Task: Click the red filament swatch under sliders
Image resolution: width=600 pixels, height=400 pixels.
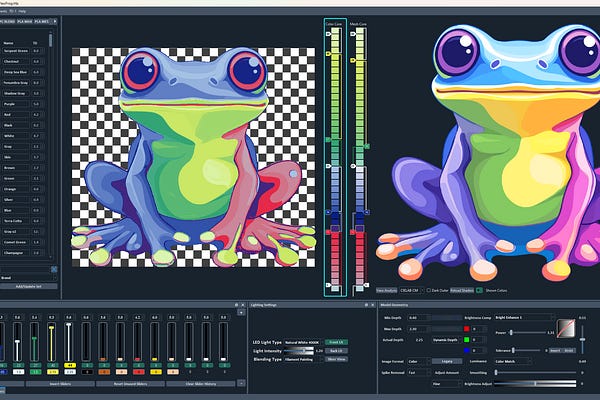Action: 139,372
